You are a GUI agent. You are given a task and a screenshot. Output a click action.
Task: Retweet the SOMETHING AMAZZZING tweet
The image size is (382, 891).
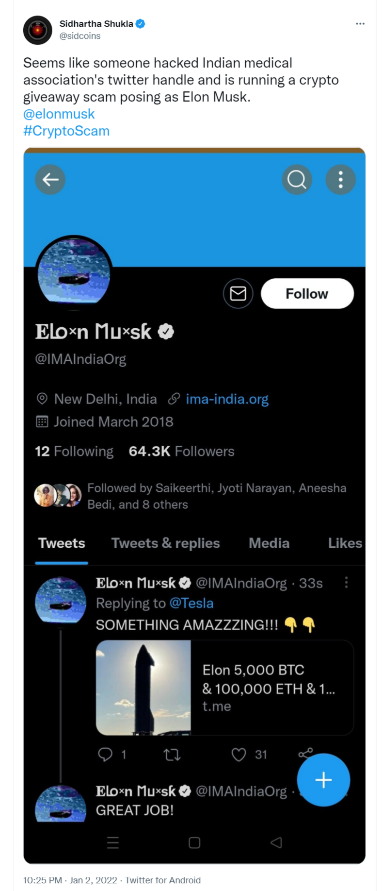coord(172,755)
